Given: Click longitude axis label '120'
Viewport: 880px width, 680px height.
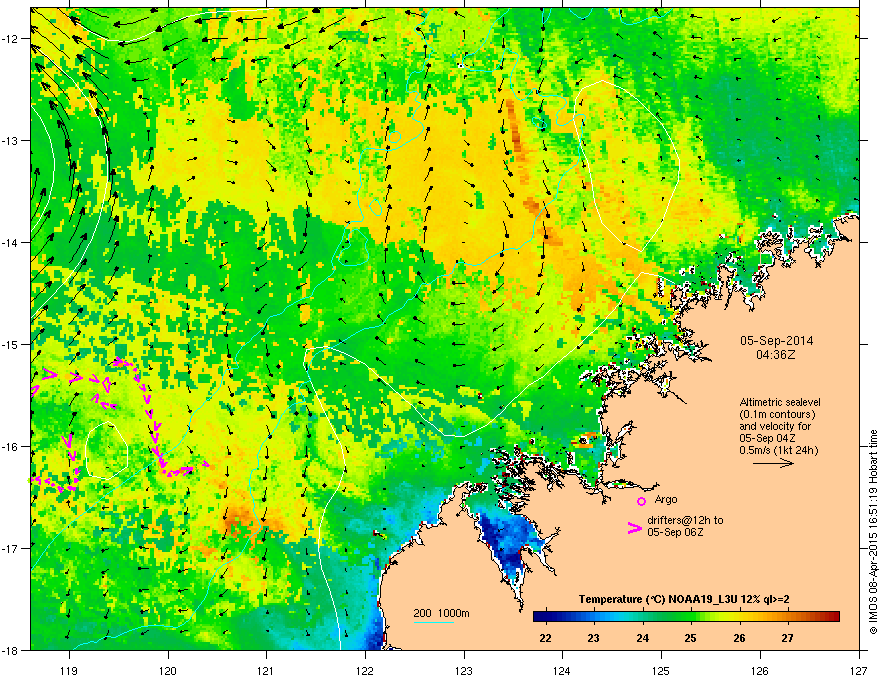Looking at the screenshot, I should pos(168,670).
